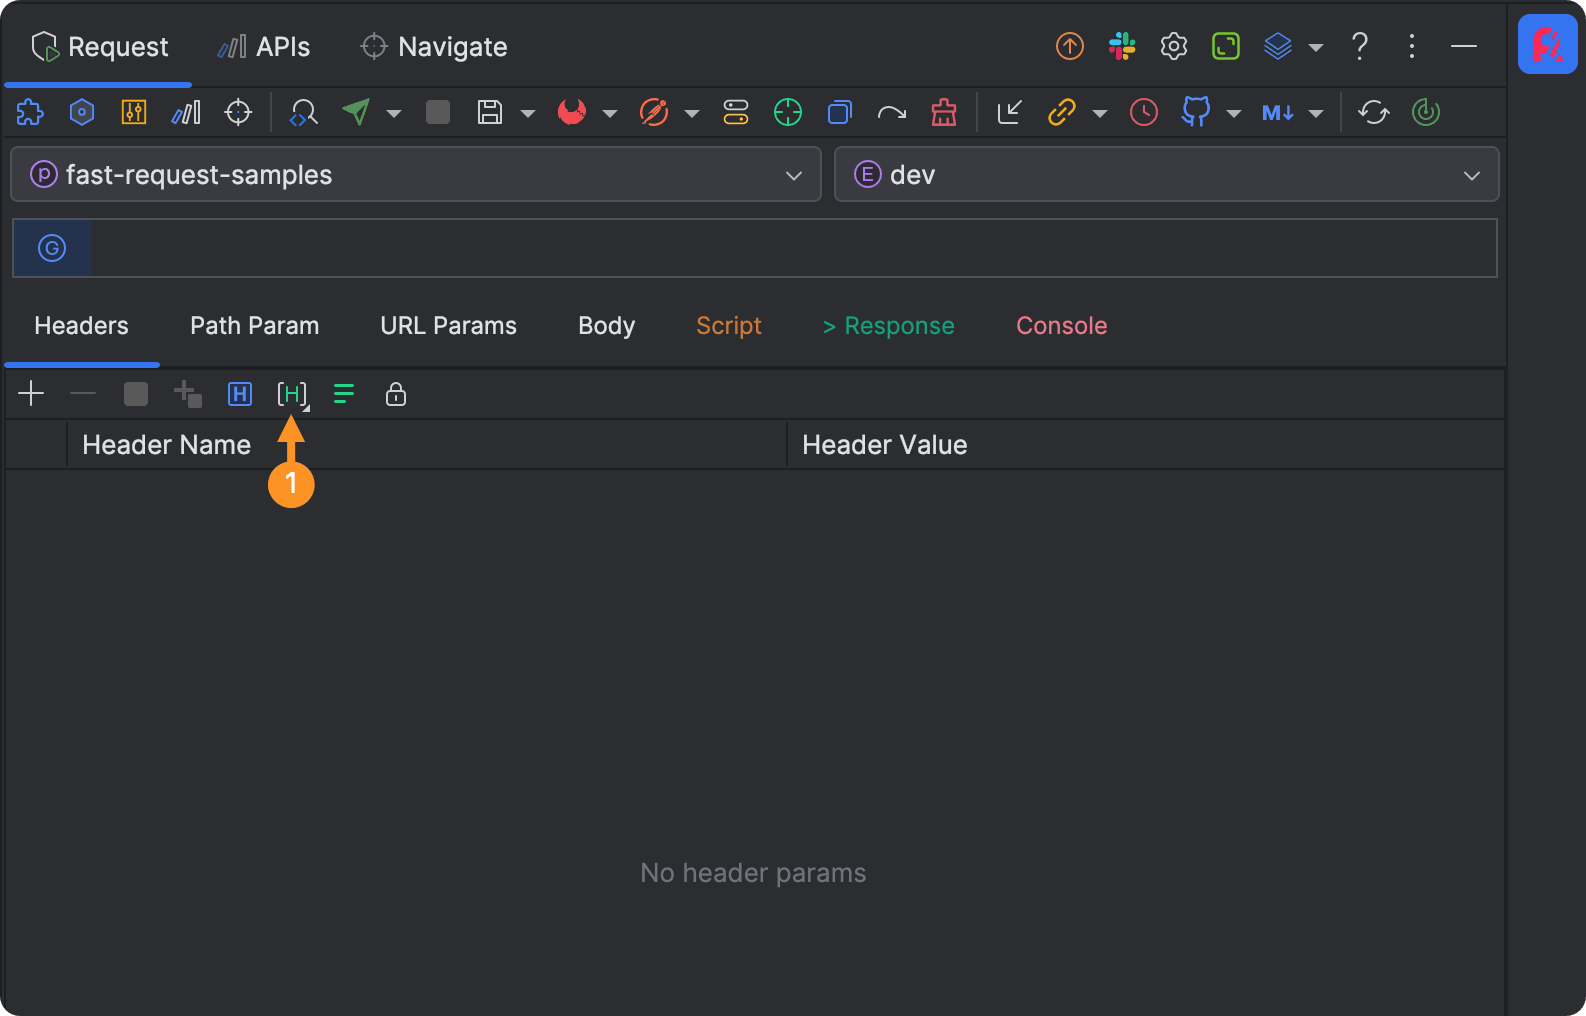Viewport: 1586px width, 1016px height.
Task: Click the yellow double toggle switch icon
Action: 735,112
